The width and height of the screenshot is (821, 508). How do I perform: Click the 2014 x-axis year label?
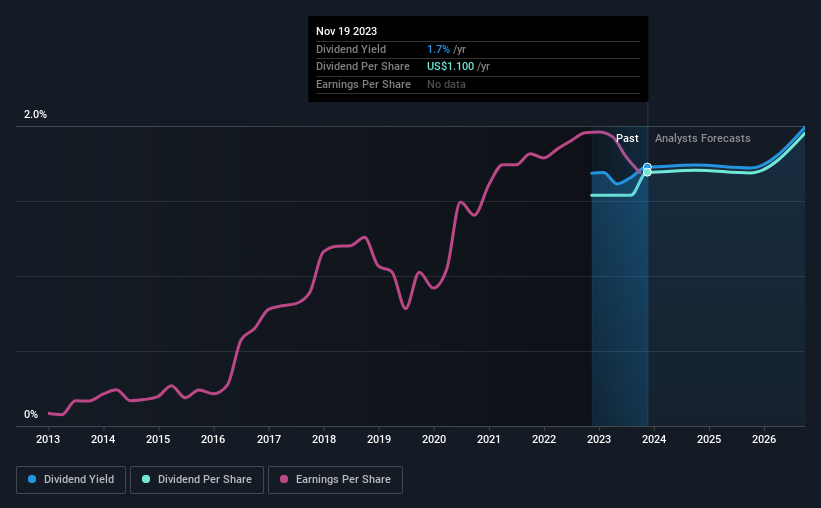click(103, 439)
